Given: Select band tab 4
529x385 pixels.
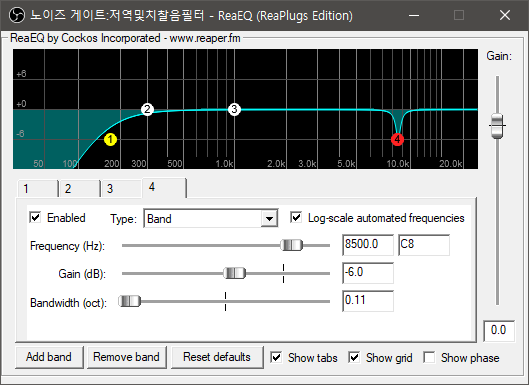Looking at the screenshot, I should pyautogui.click(x=164, y=187).
